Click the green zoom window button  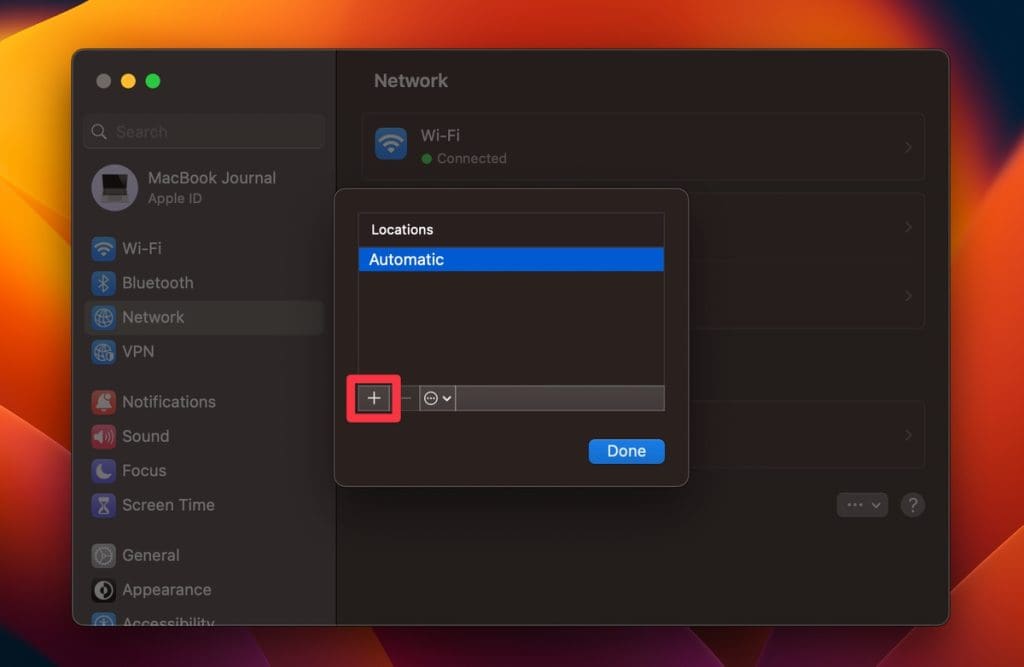(x=153, y=81)
